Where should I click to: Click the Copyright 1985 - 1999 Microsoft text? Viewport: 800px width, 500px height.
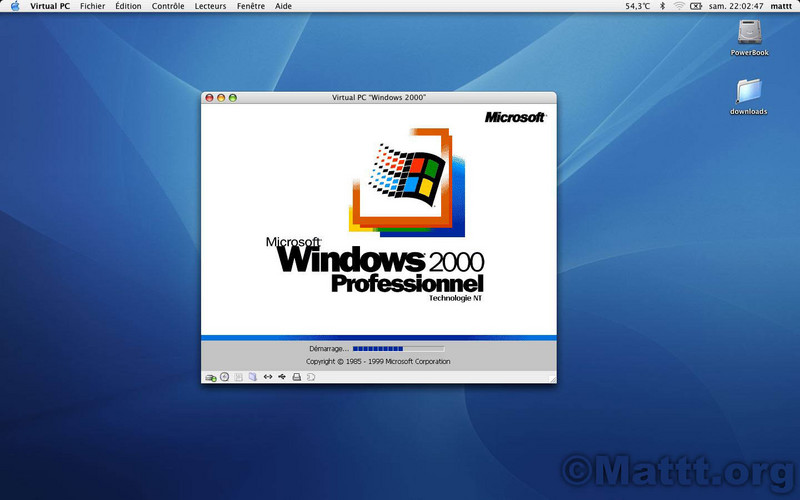coord(378,361)
